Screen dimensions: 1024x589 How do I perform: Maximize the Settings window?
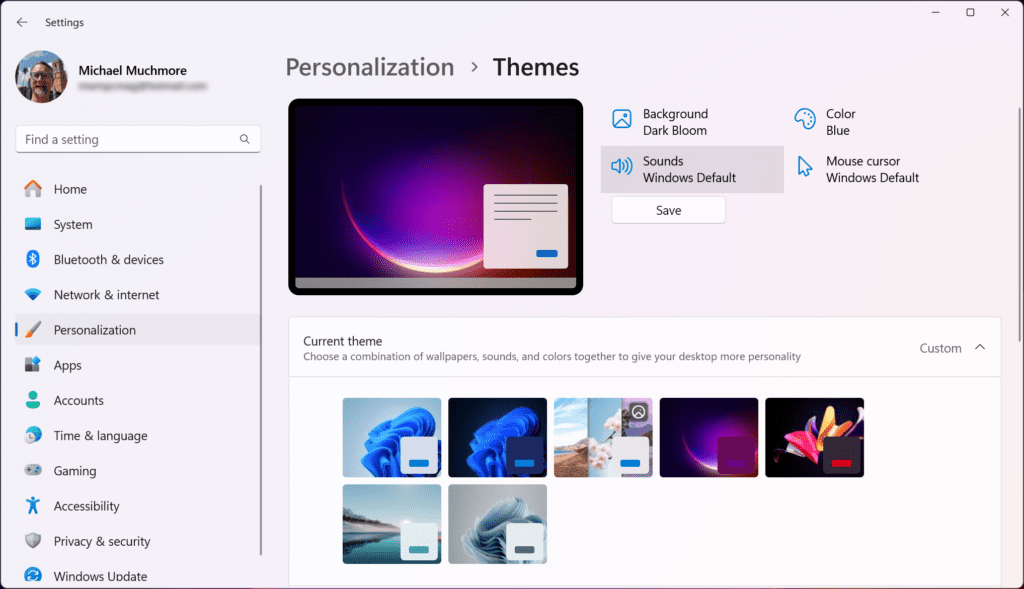click(x=970, y=12)
